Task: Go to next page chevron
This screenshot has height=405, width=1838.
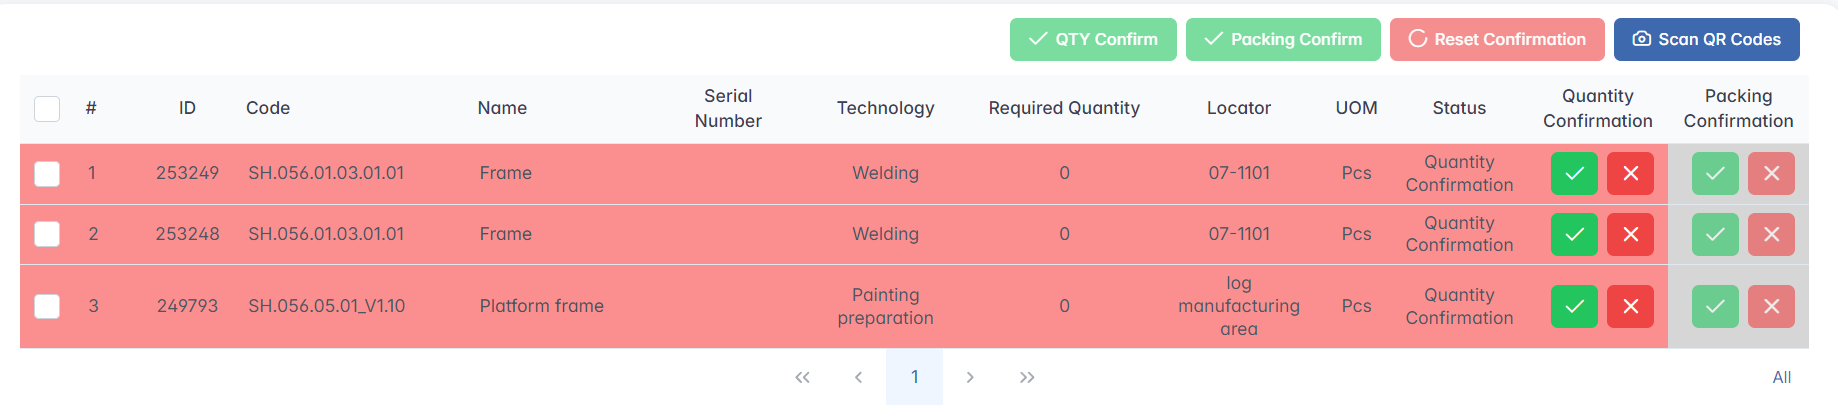Action: coord(970,377)
